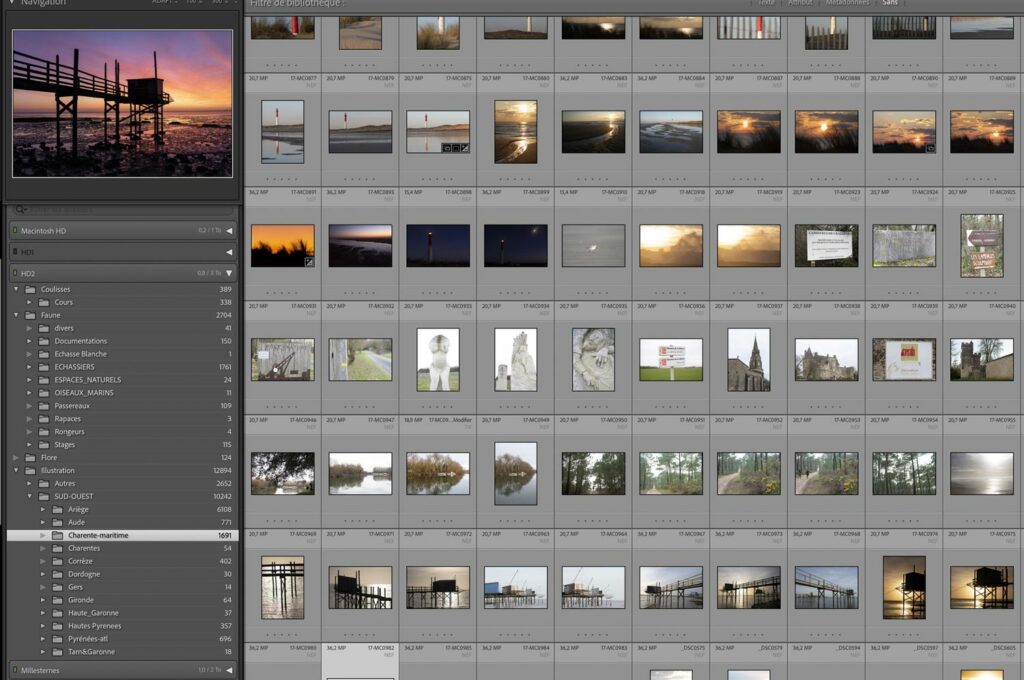The image size is (1024, 680).
Task: Switch library filter to Texte
Action: coord(767,3)
